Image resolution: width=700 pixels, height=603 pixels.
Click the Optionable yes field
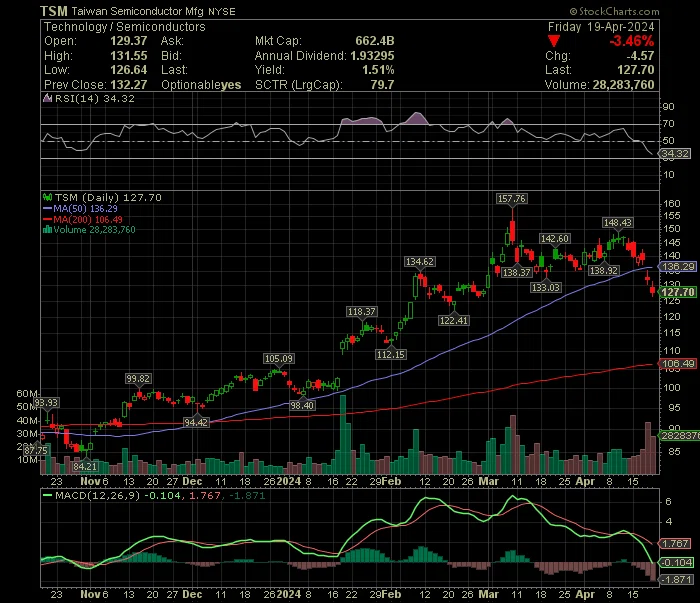click(201, 85)
